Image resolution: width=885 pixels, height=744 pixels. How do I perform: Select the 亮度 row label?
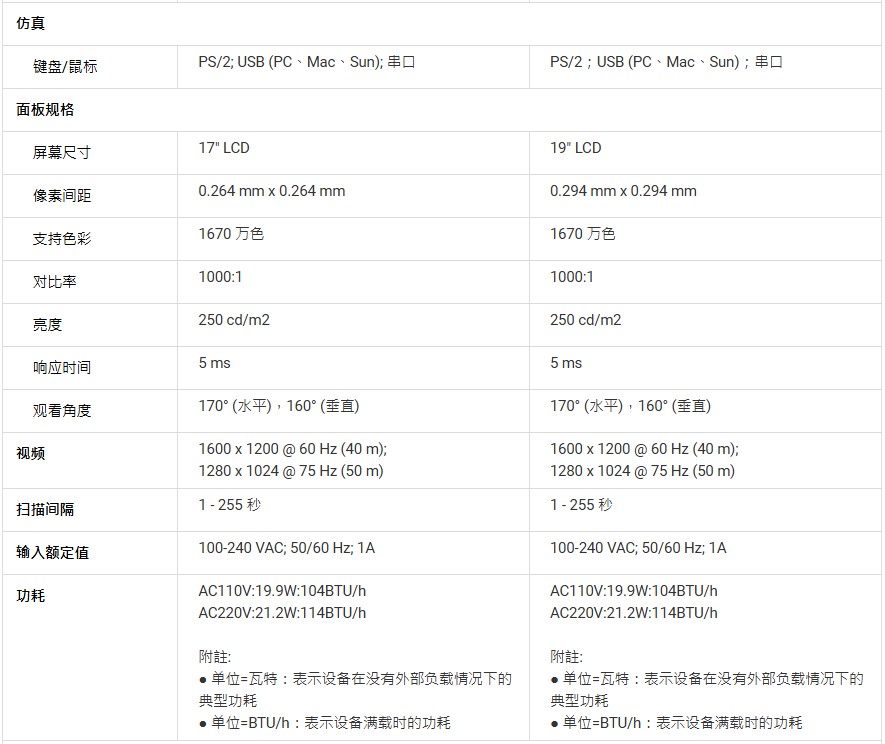coord(48,324)
